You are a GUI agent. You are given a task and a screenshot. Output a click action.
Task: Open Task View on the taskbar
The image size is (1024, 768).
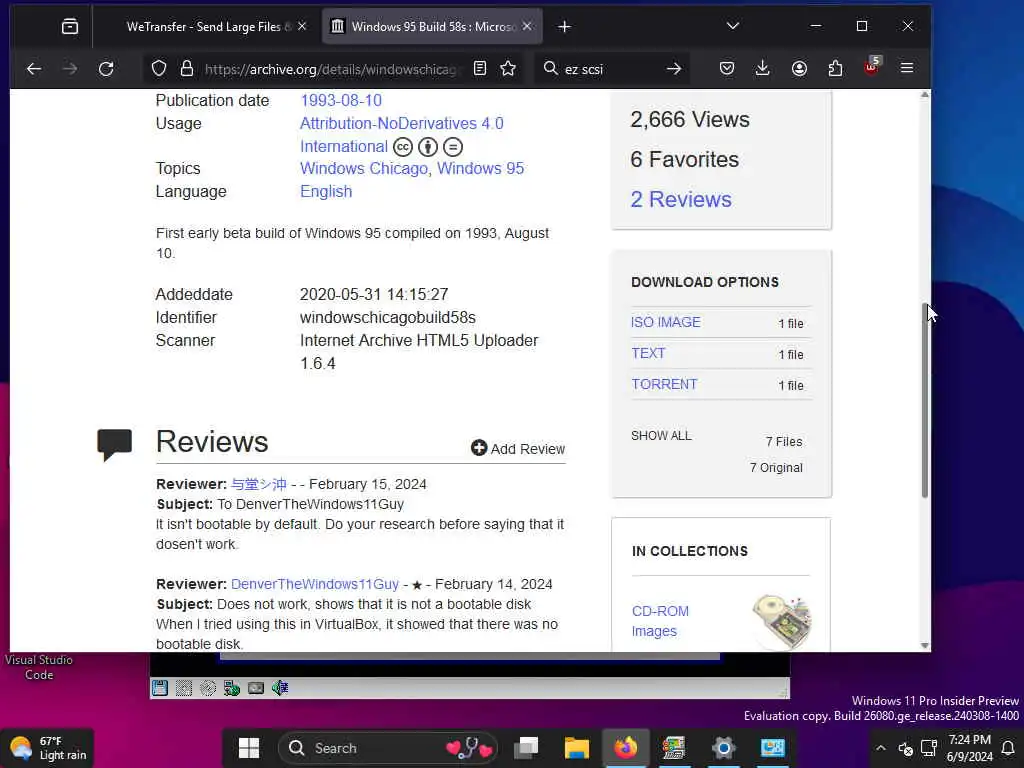[x=526, y=748]
